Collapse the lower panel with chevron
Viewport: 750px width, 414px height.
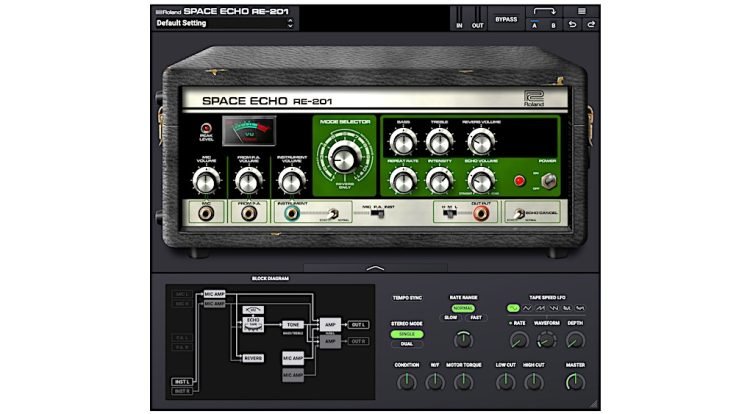click(375, 268)
